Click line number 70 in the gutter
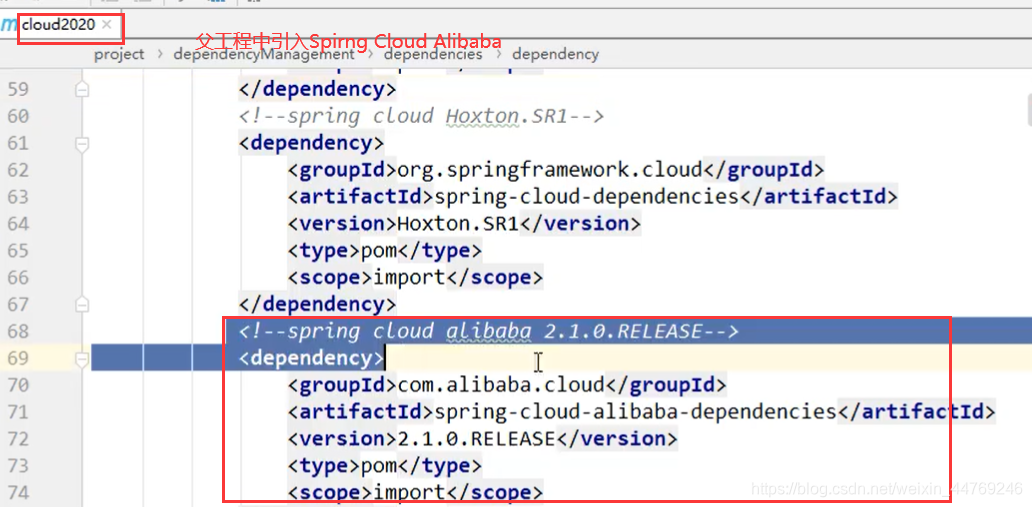The width and height of the screenshot is (1032, 507). coord(17,385)
